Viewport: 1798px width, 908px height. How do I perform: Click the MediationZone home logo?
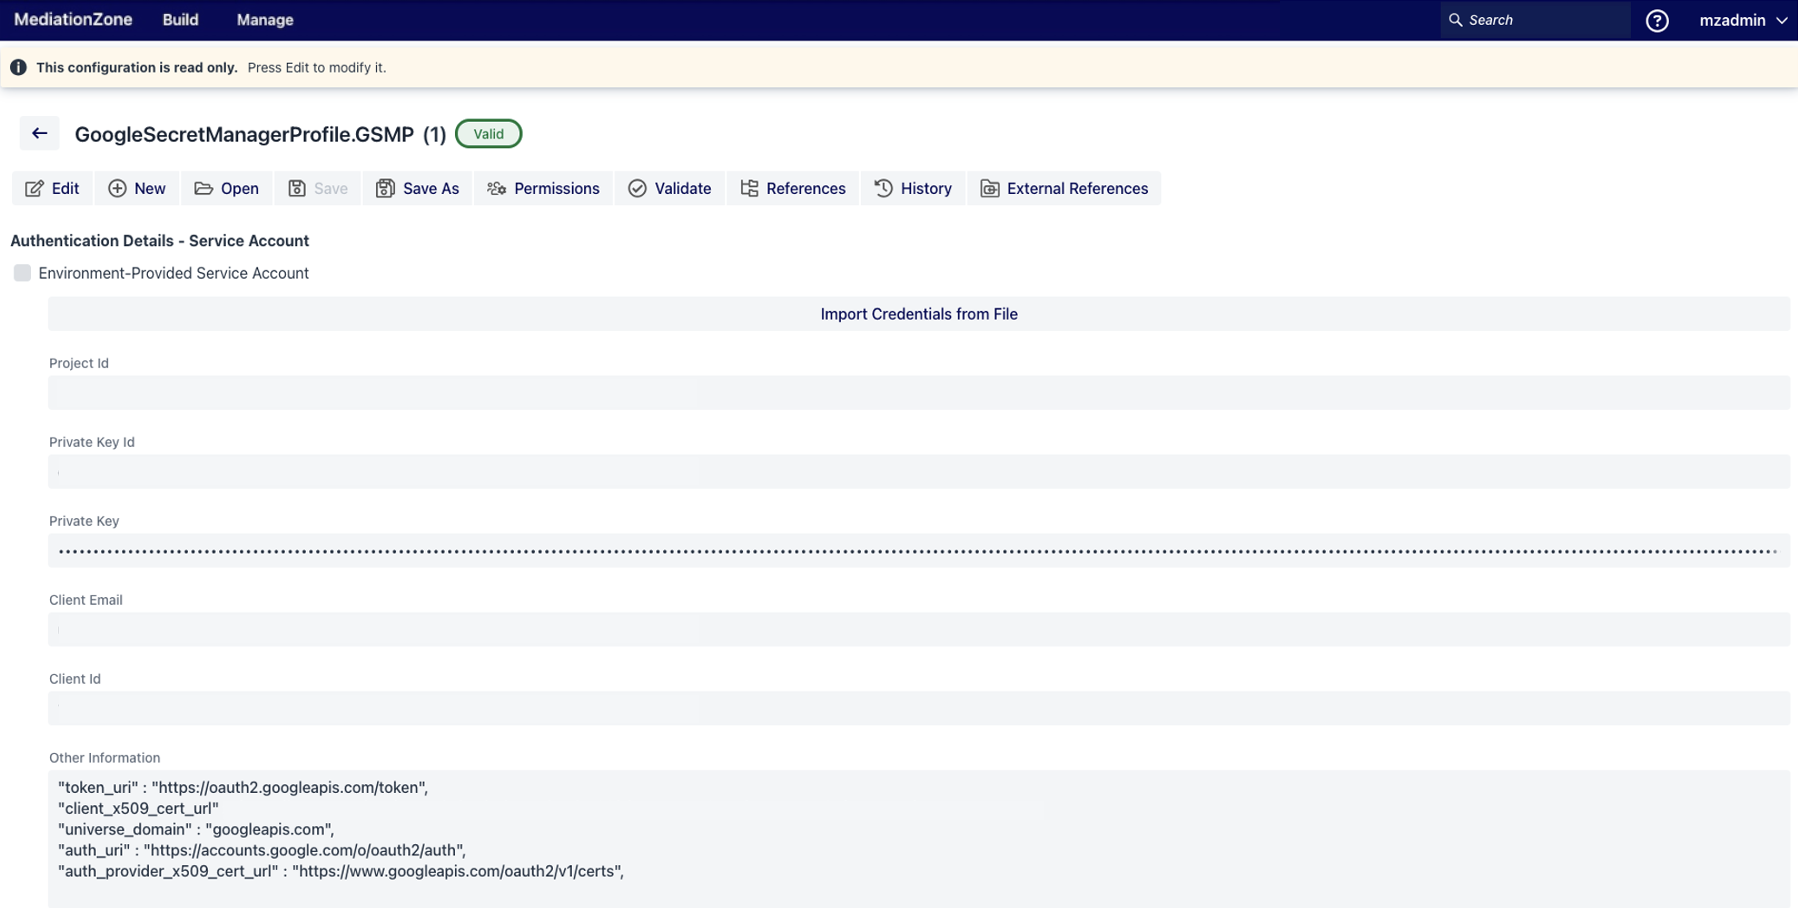(x=72, y=19)
